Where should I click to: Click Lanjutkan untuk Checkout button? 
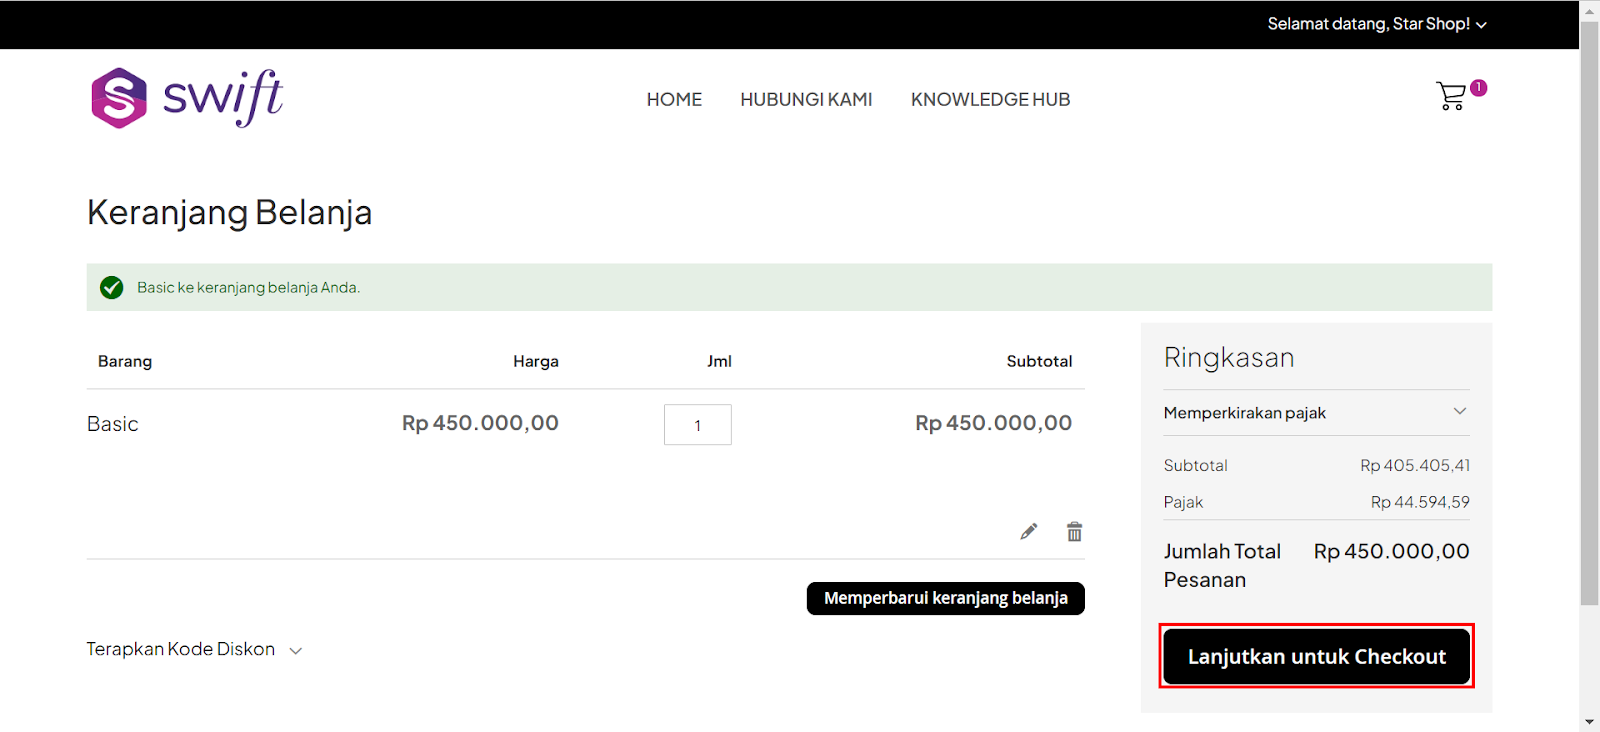click(1316, 657)
